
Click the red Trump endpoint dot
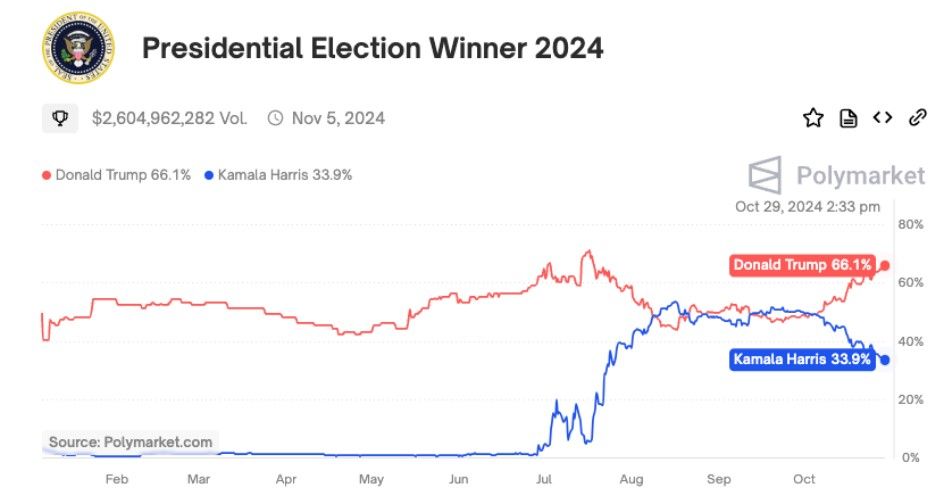[x=884, y=265]
